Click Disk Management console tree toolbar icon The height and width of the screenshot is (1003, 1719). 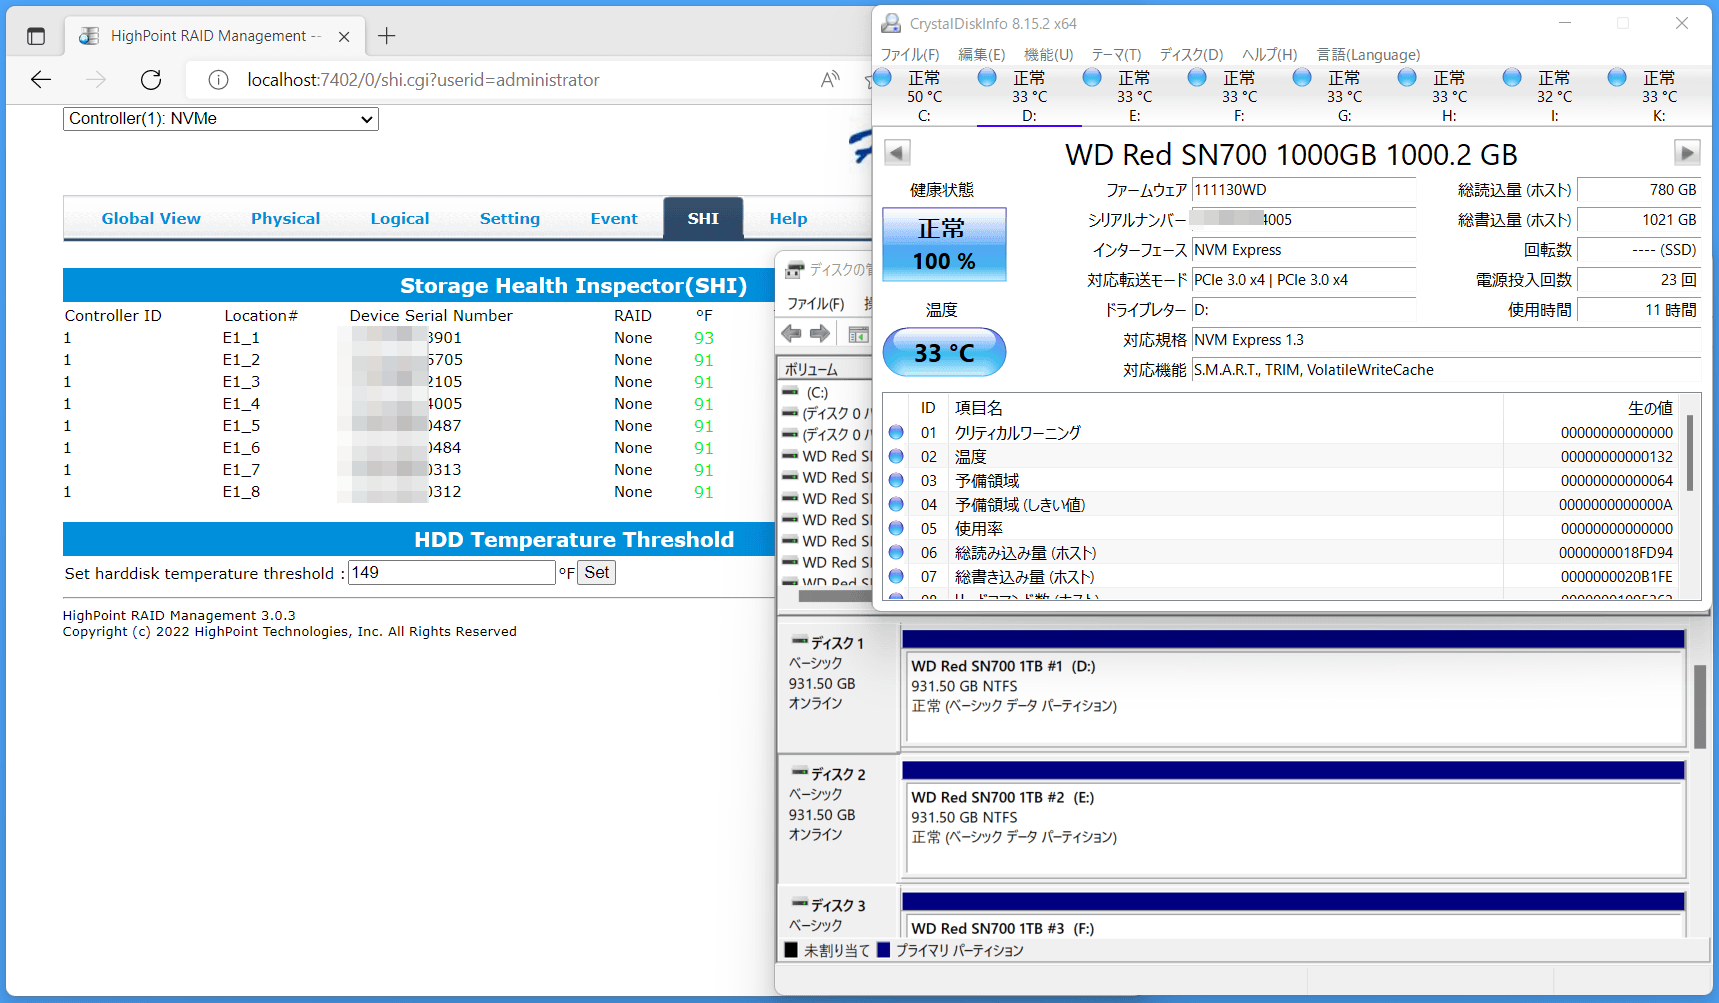[x=858, y=334]
